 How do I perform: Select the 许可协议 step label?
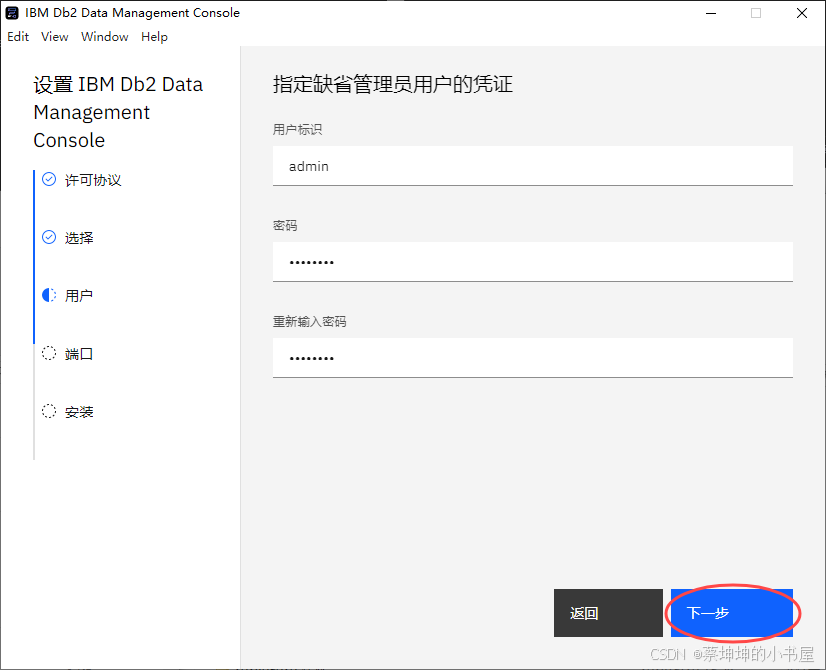(93, 180)
